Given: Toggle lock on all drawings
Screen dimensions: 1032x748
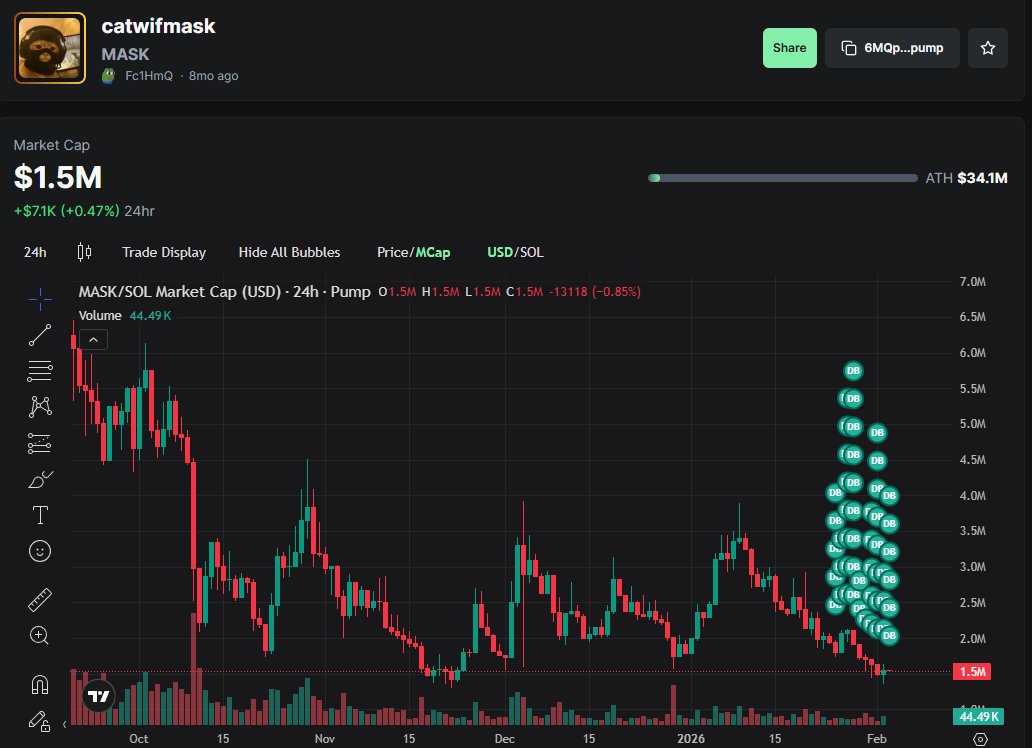Looking at the screenshot, I should [x=40, y=721].
